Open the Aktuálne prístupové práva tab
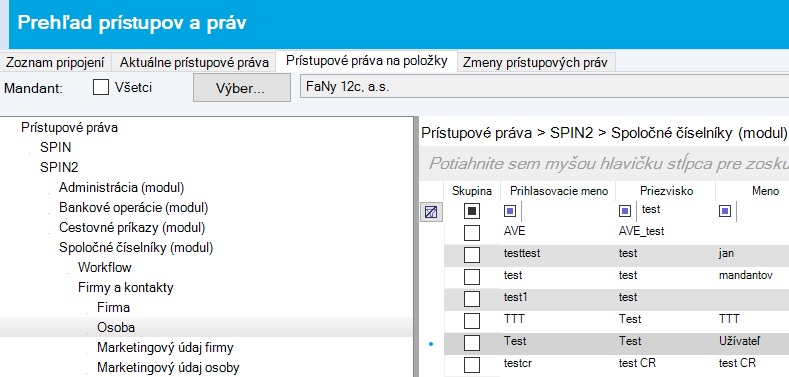The image size is (789, 377). point(194,62)
